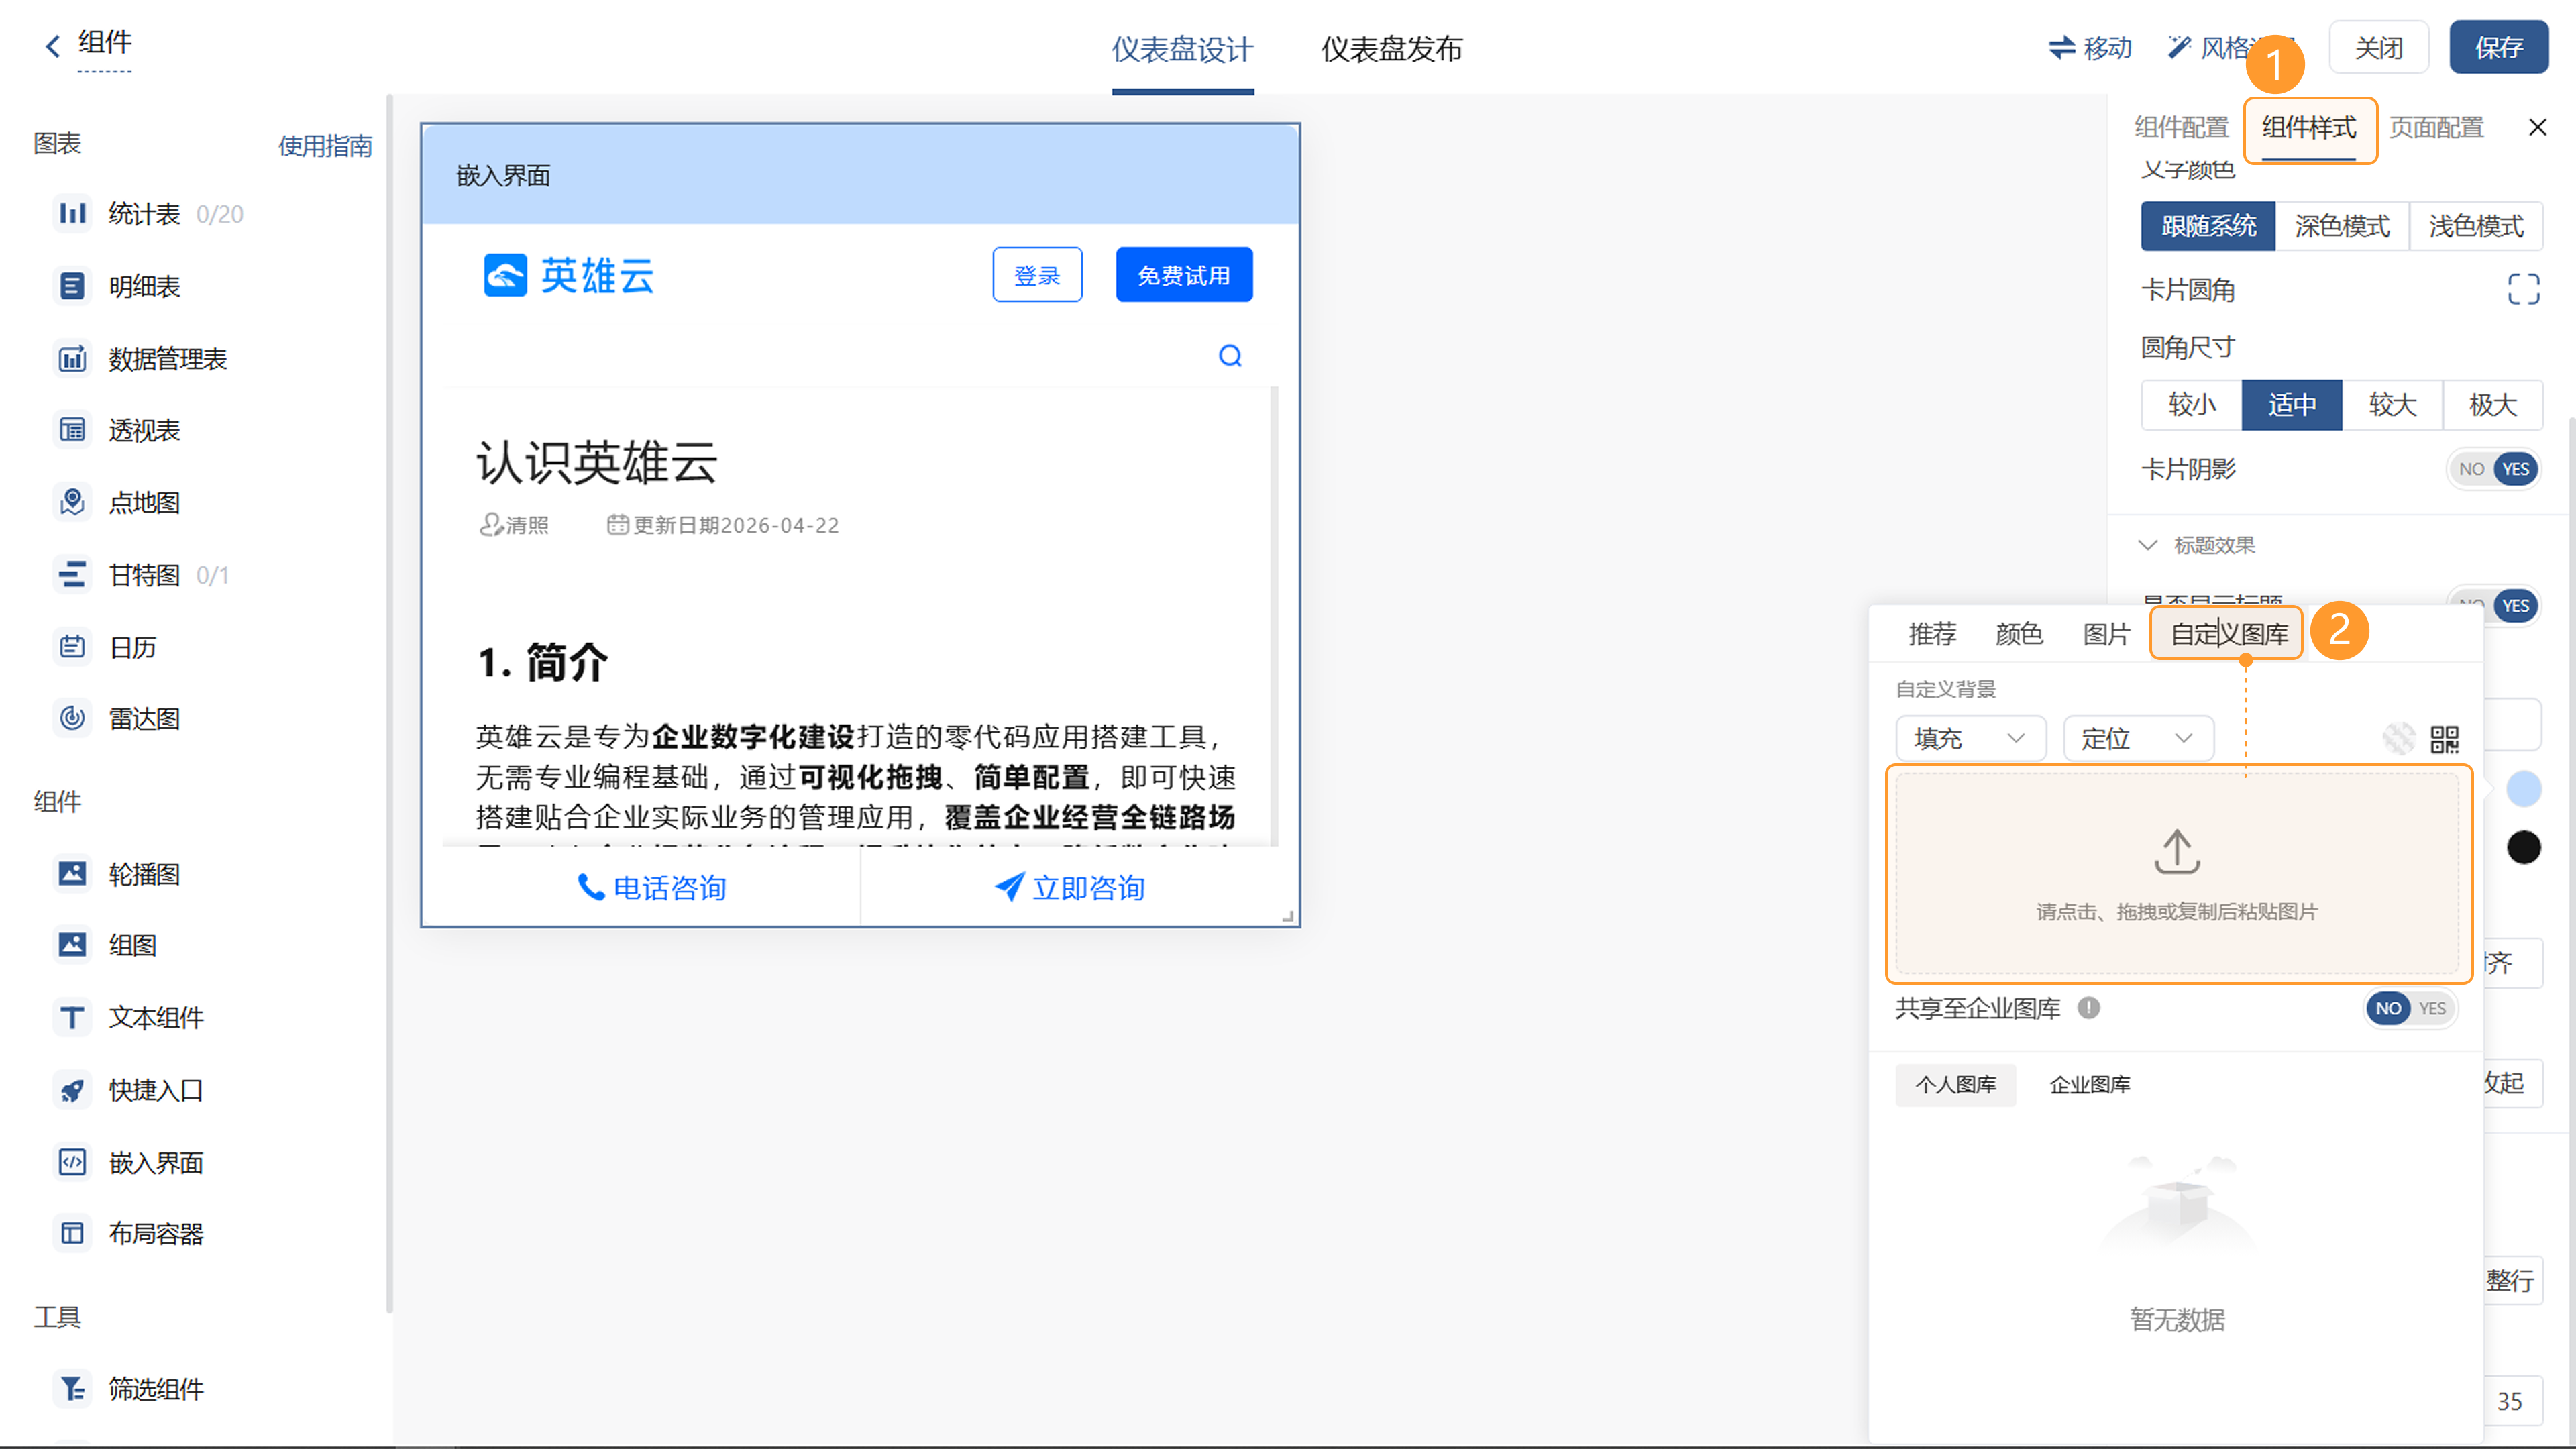2576x1449 pixels.
Task: Switch to 颜色 background tab
Action: coord(2019,634)
